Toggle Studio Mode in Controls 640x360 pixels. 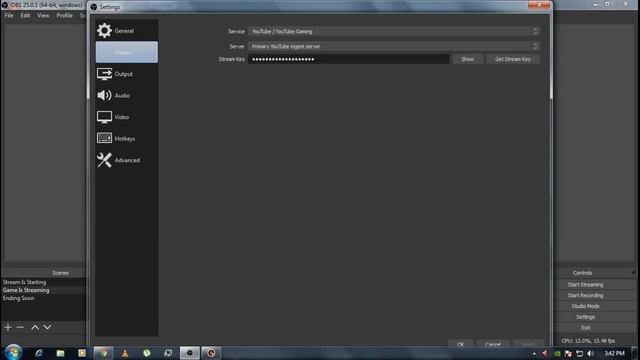[585, 306]
